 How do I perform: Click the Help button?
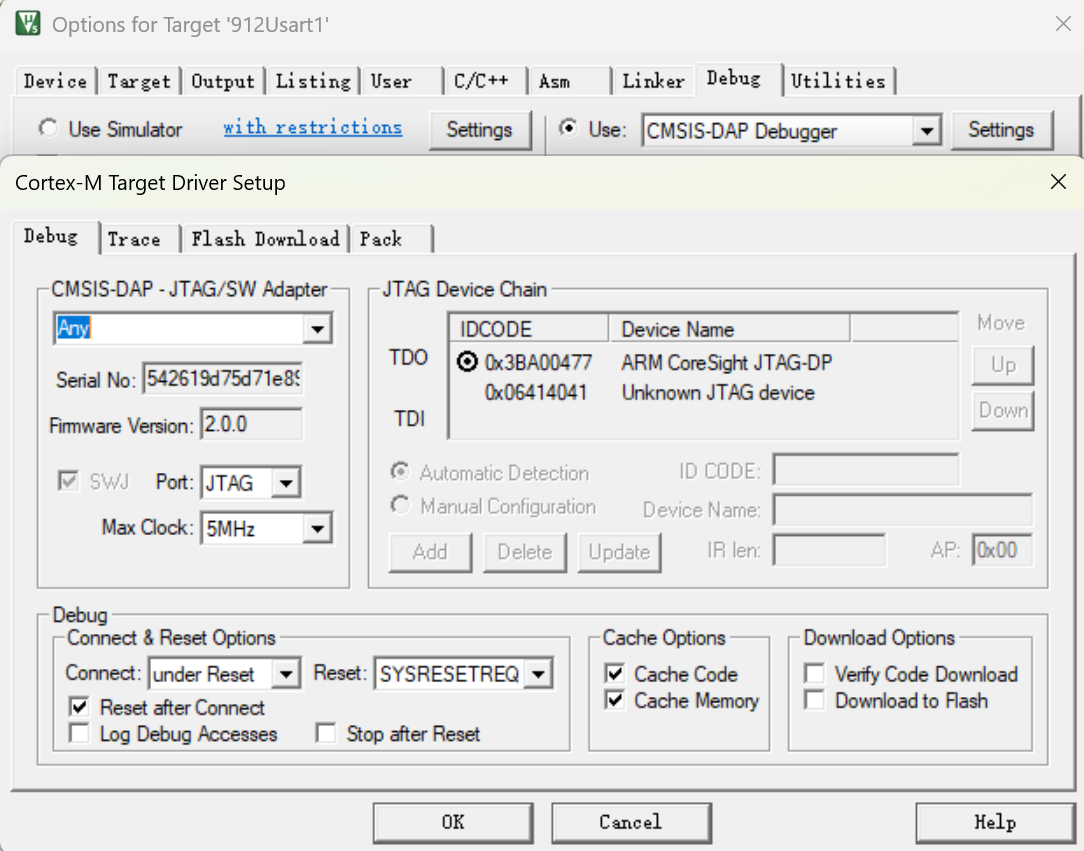pos(995,822)
